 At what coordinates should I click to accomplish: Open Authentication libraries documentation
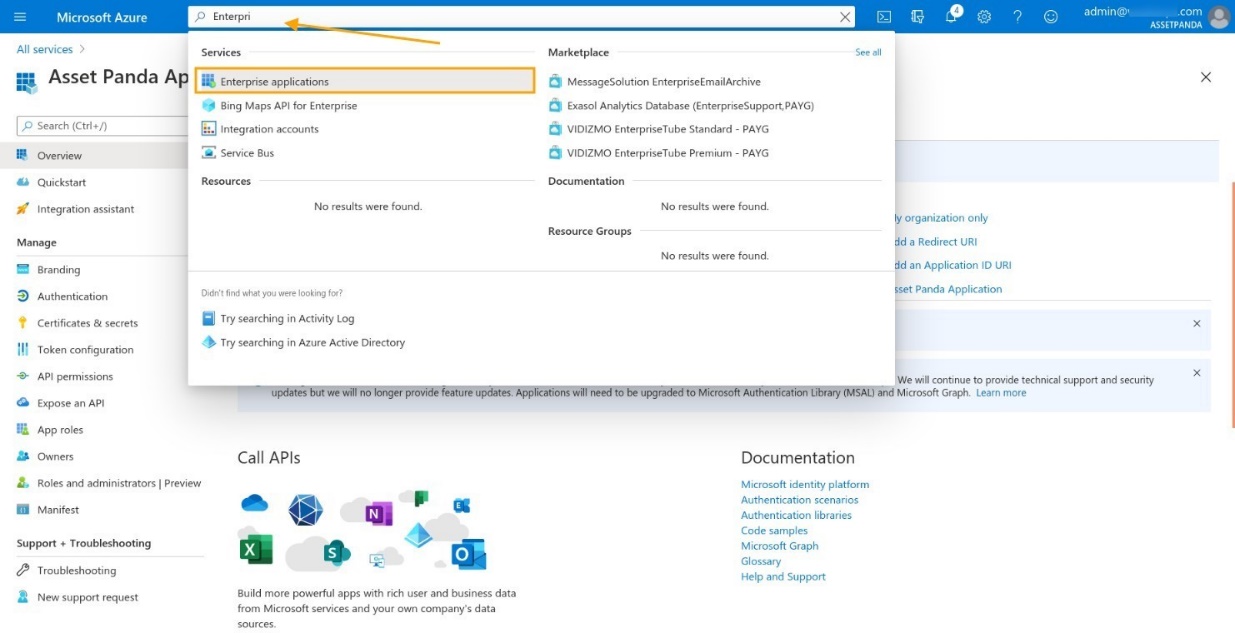[x=796, y=515]
